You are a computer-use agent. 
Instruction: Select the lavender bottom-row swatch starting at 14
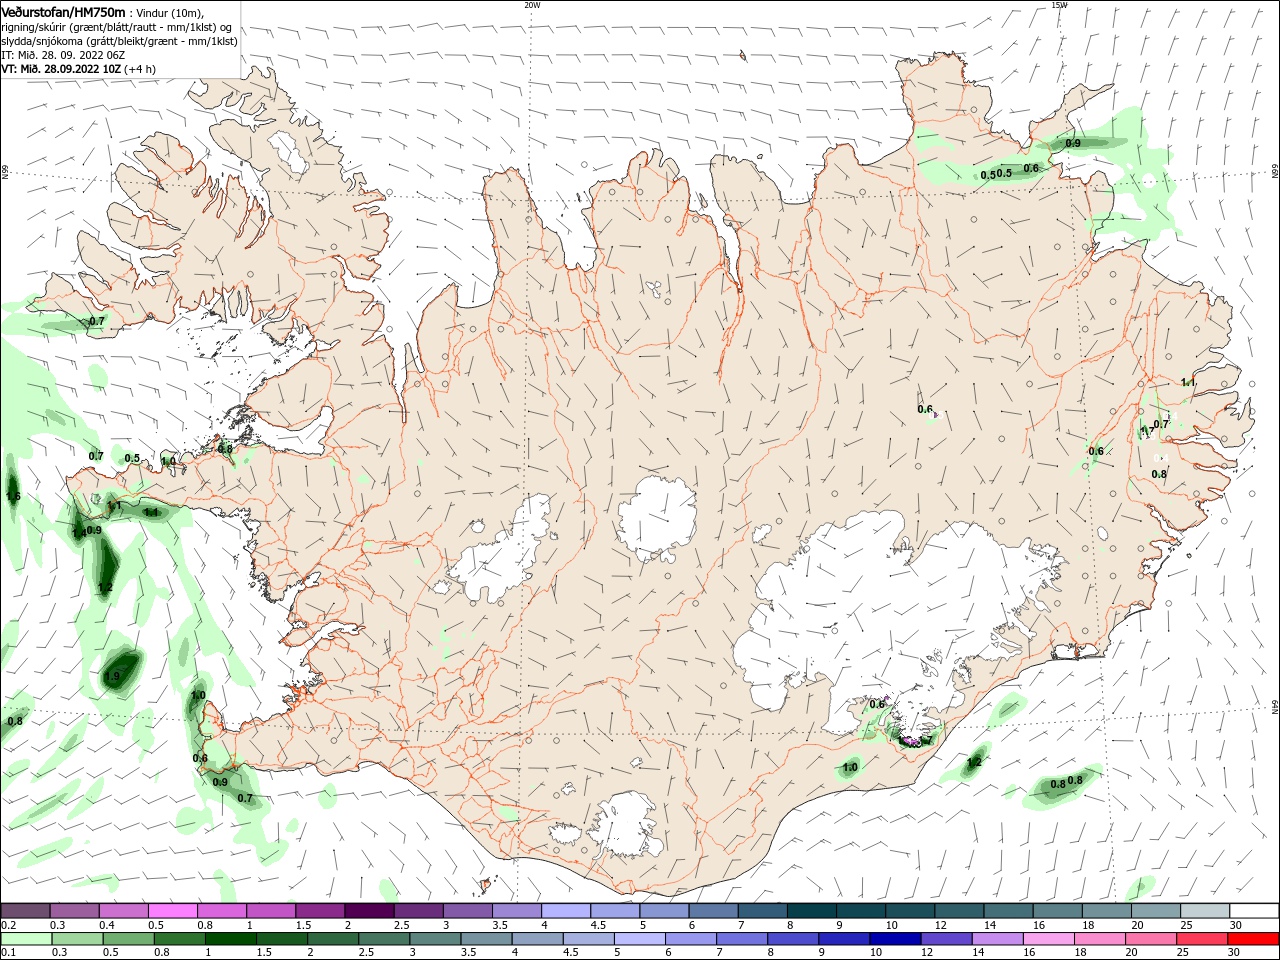click(998, 939)
